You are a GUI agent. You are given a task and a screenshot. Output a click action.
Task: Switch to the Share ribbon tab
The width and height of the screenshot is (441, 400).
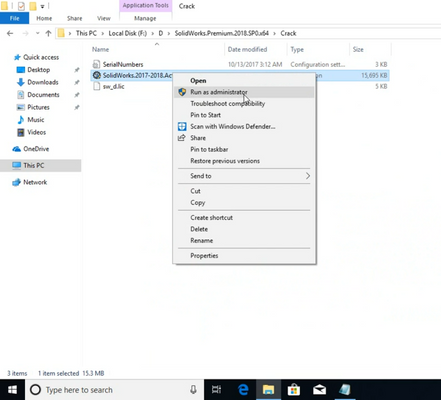coord(74,18)
